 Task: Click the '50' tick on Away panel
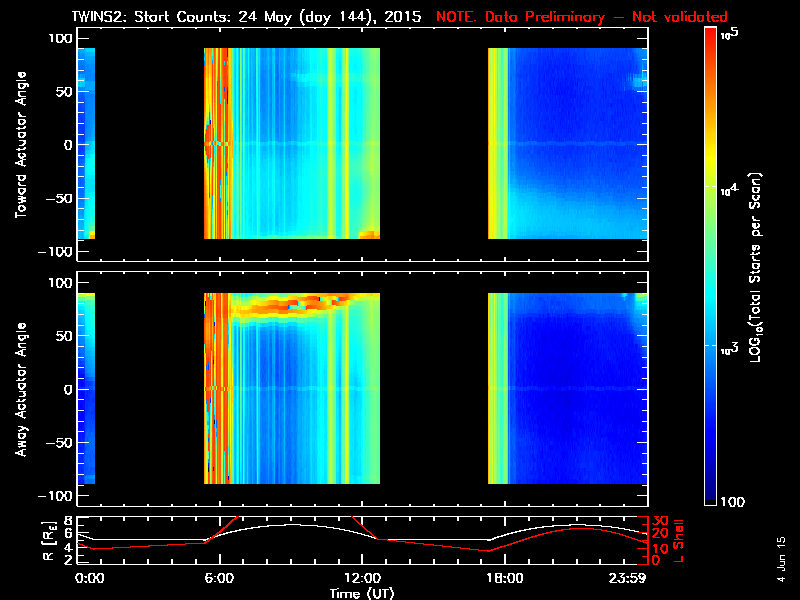click(64, 336)
